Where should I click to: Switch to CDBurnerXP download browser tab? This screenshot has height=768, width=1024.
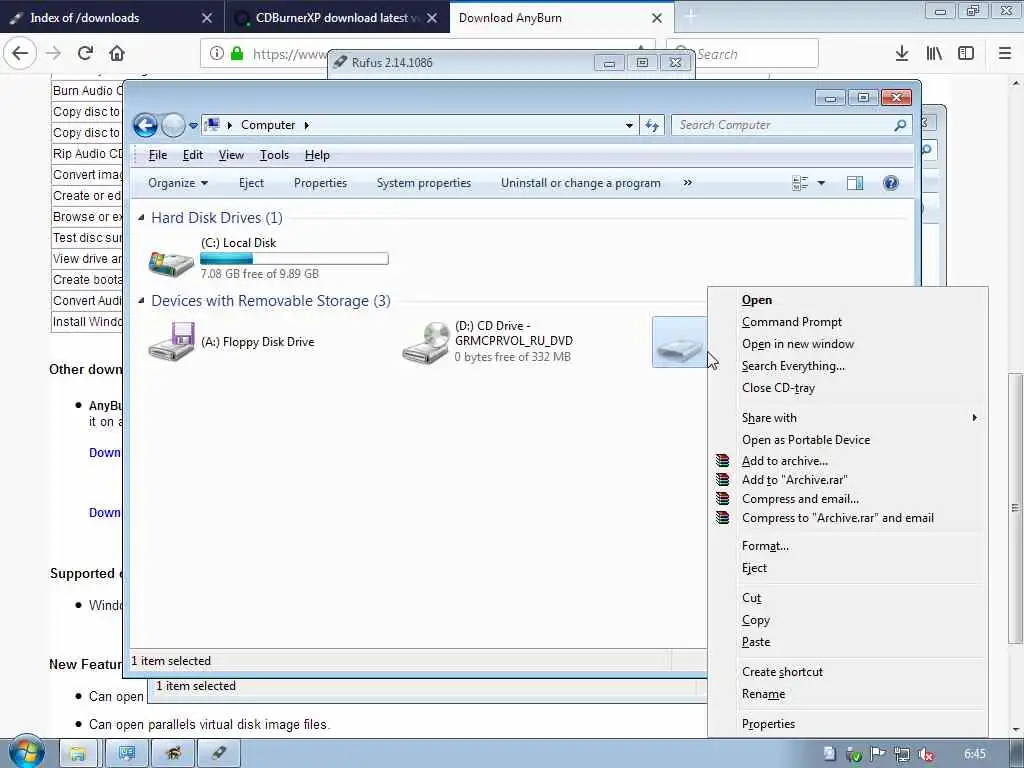[336, 18]
